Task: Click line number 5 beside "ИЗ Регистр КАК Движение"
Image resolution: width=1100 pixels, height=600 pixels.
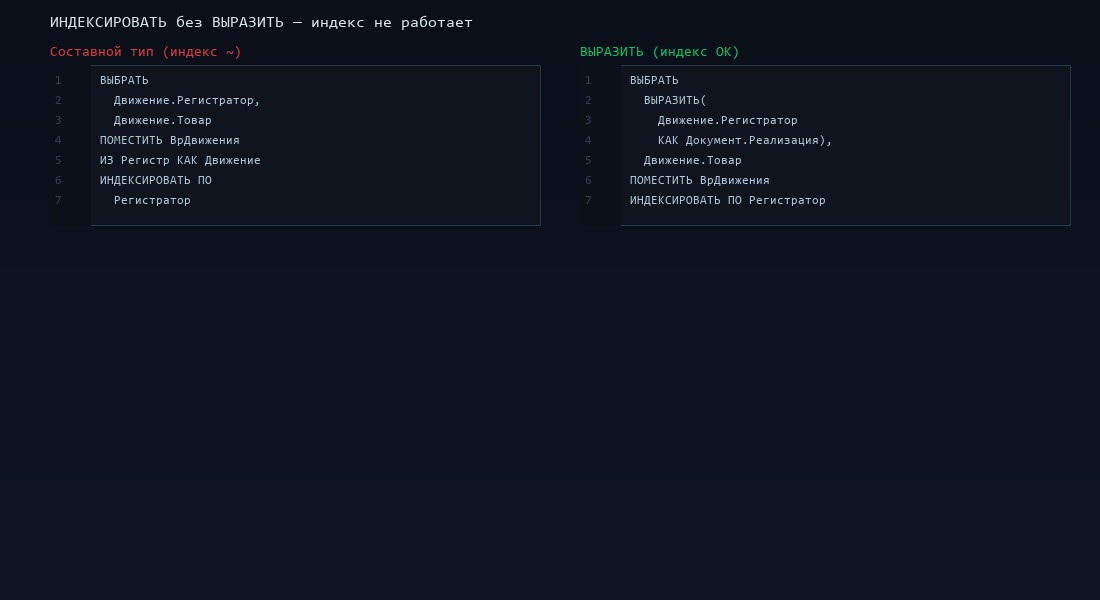Action: 58,160
